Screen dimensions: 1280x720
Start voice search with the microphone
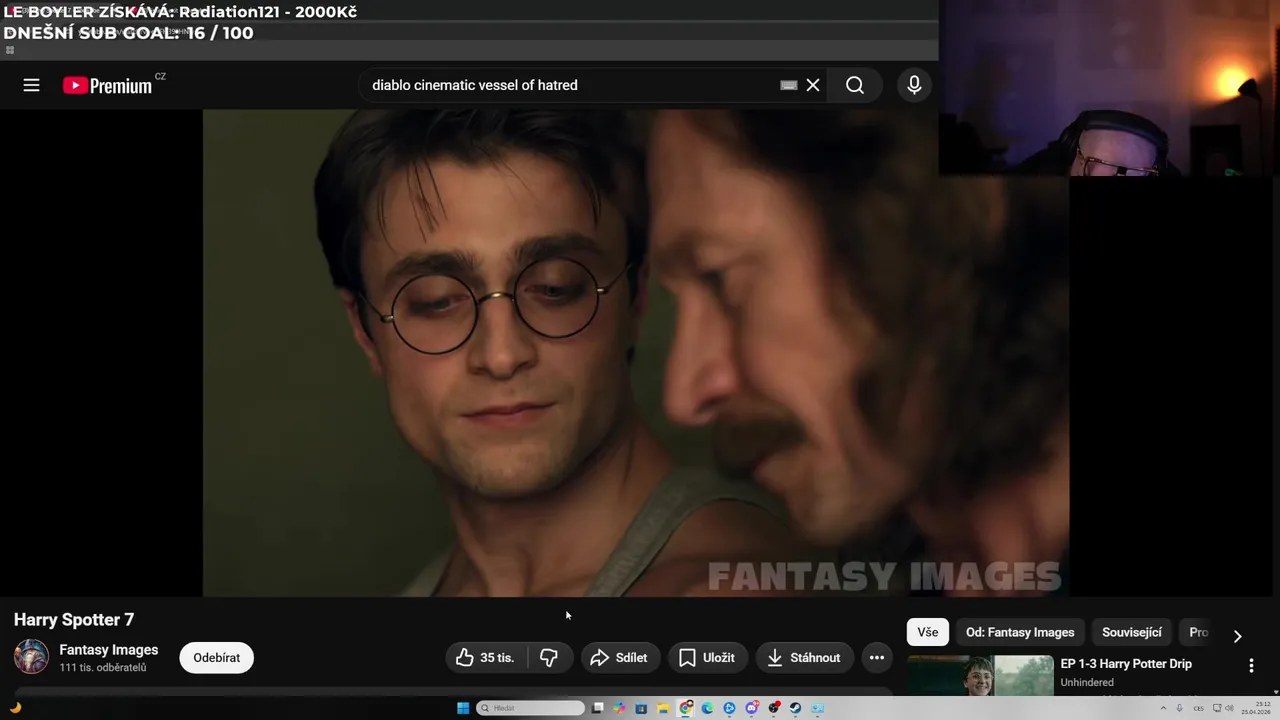point(914,85)
